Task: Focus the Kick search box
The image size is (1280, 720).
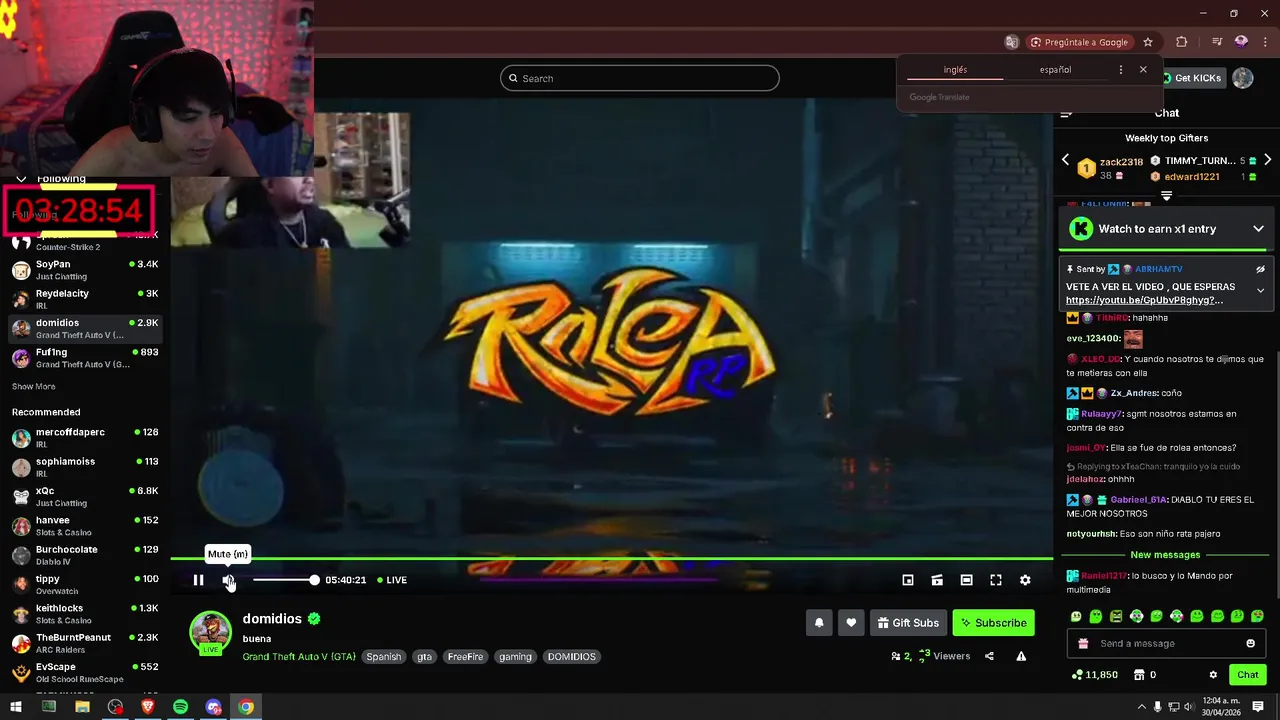Action: pos(640,78)
